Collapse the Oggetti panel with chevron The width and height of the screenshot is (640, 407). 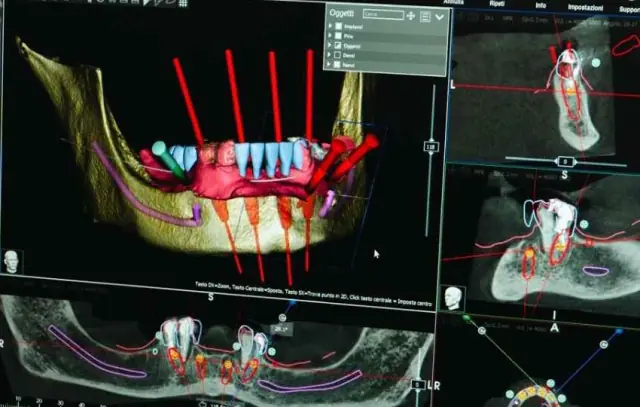[440, 17]
